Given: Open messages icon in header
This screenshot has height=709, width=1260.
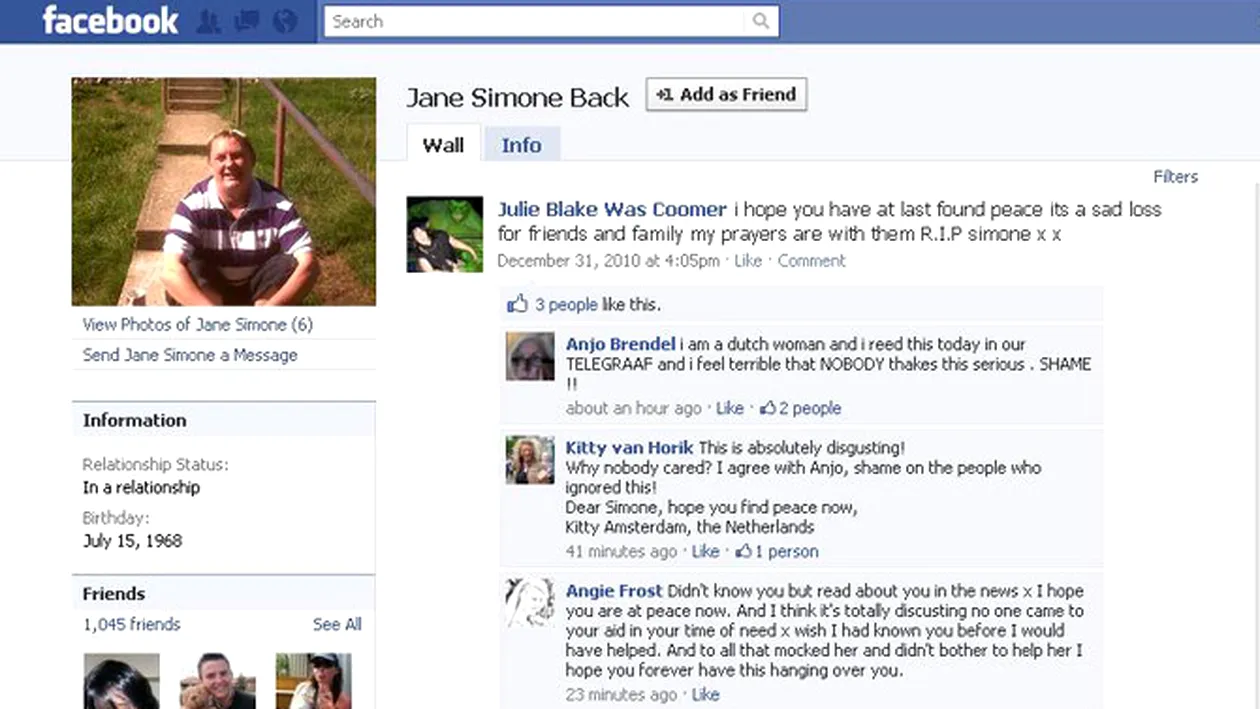Looking at the screenshot, I should click(x=246, y=21).
